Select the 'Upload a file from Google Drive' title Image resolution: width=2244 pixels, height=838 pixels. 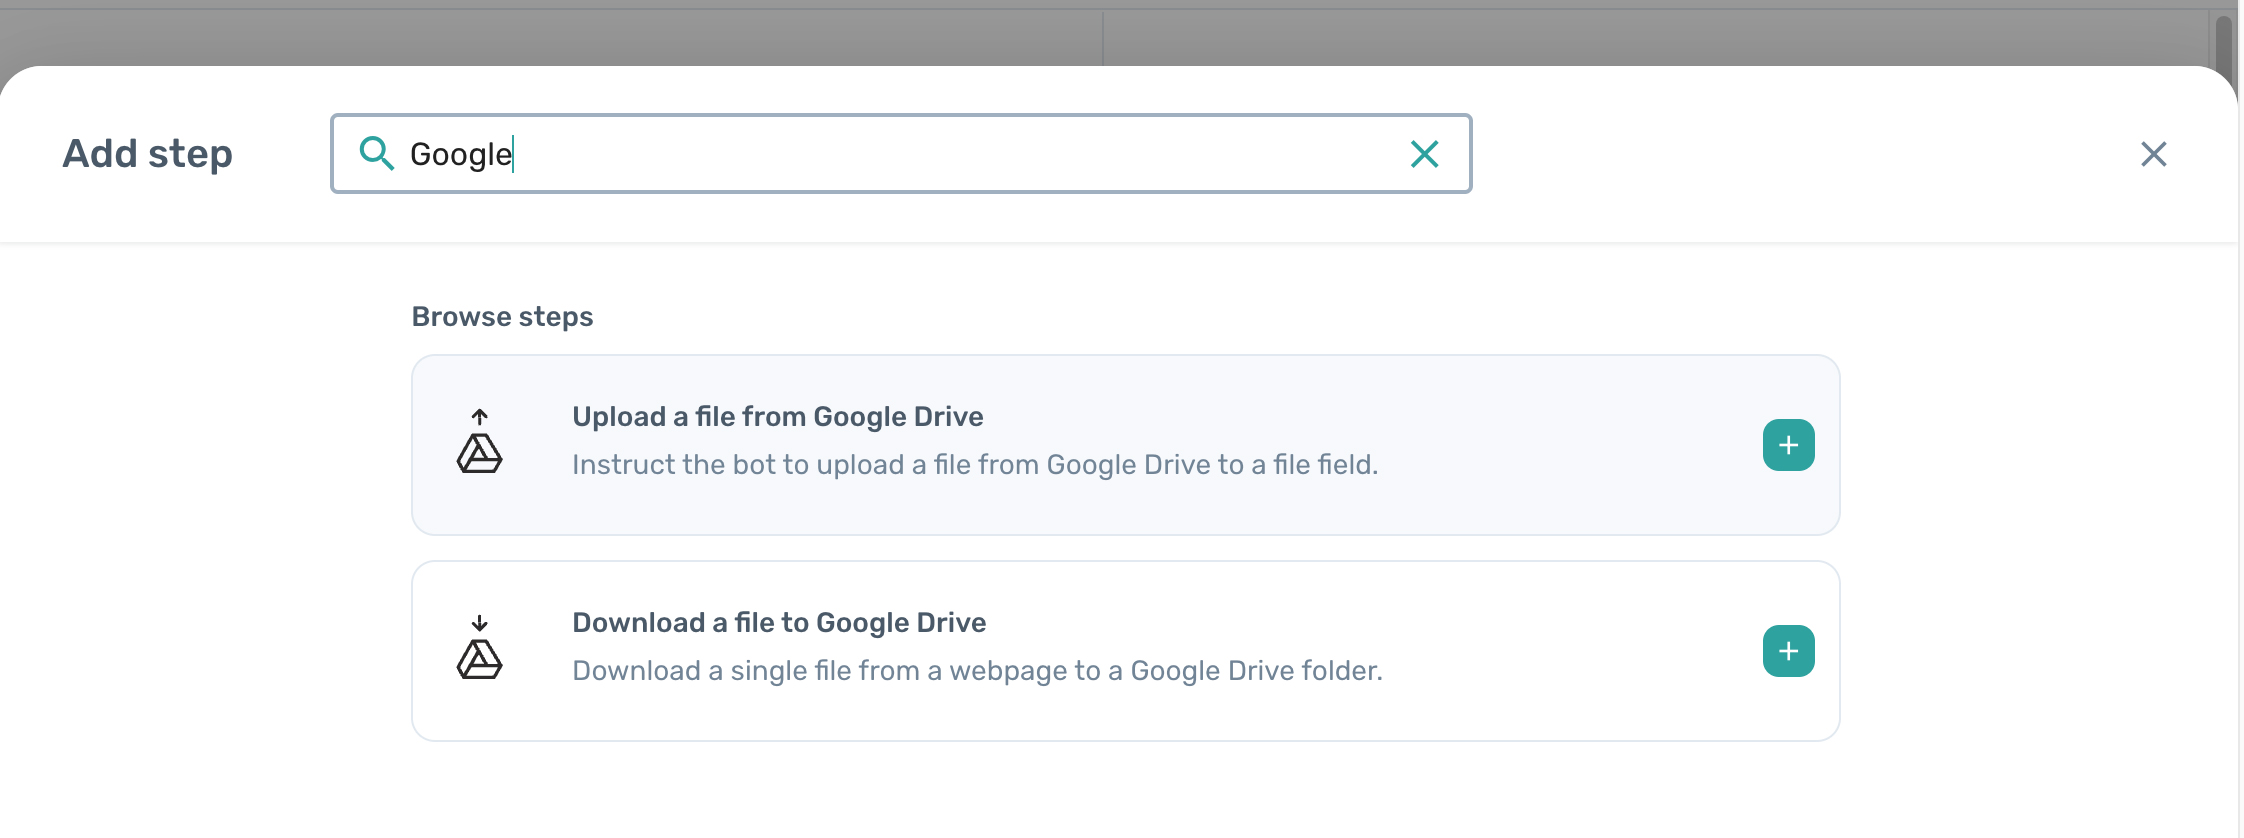tap(777, 417)
